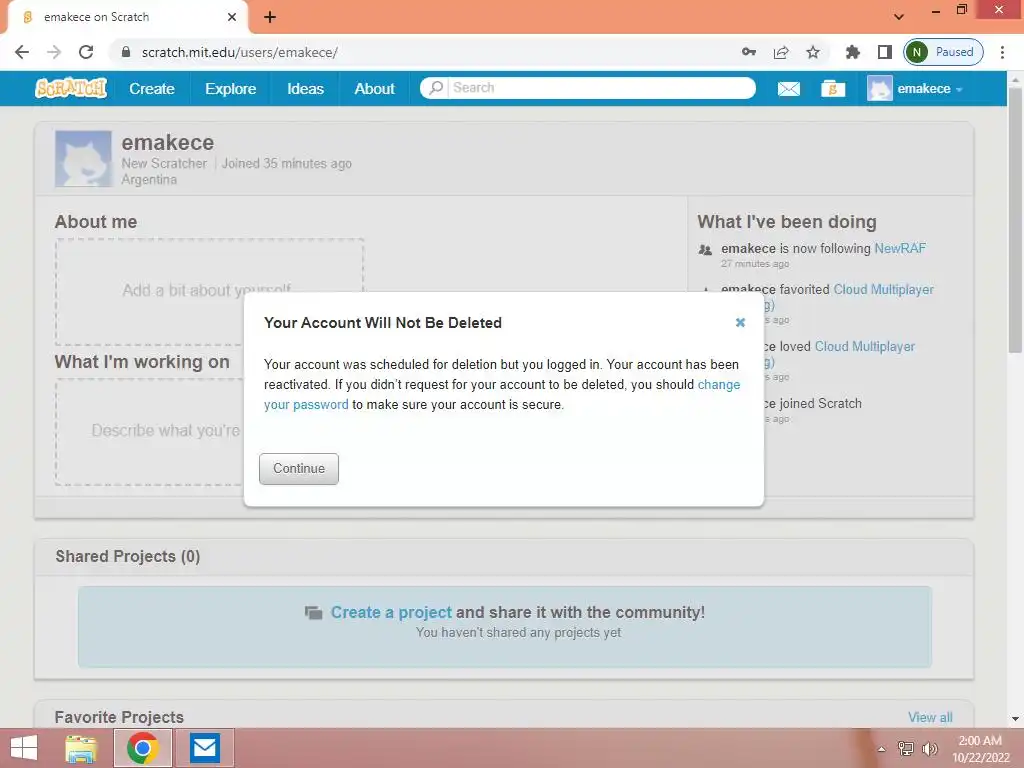Image resolution: width=1024 pixels, height=768 pixels.
Task: Open the Create page from navigation
Action: pyautogui.click(x=152, y=89)
